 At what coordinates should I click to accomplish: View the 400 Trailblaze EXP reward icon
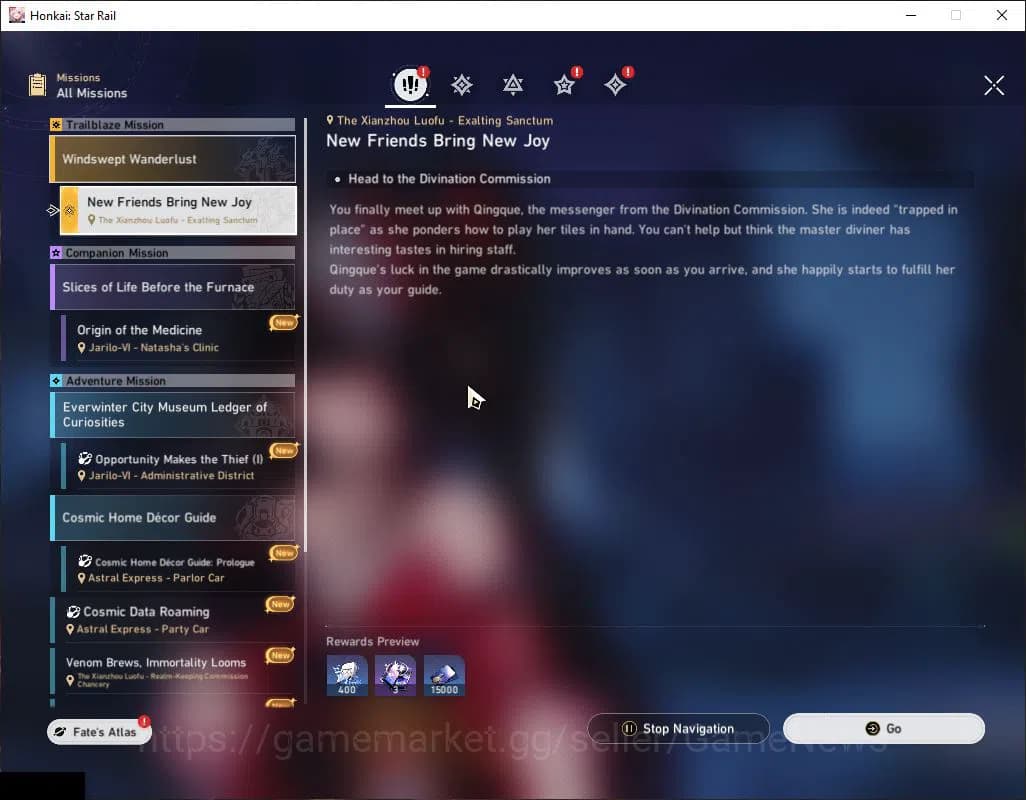(x=347, y=675)
